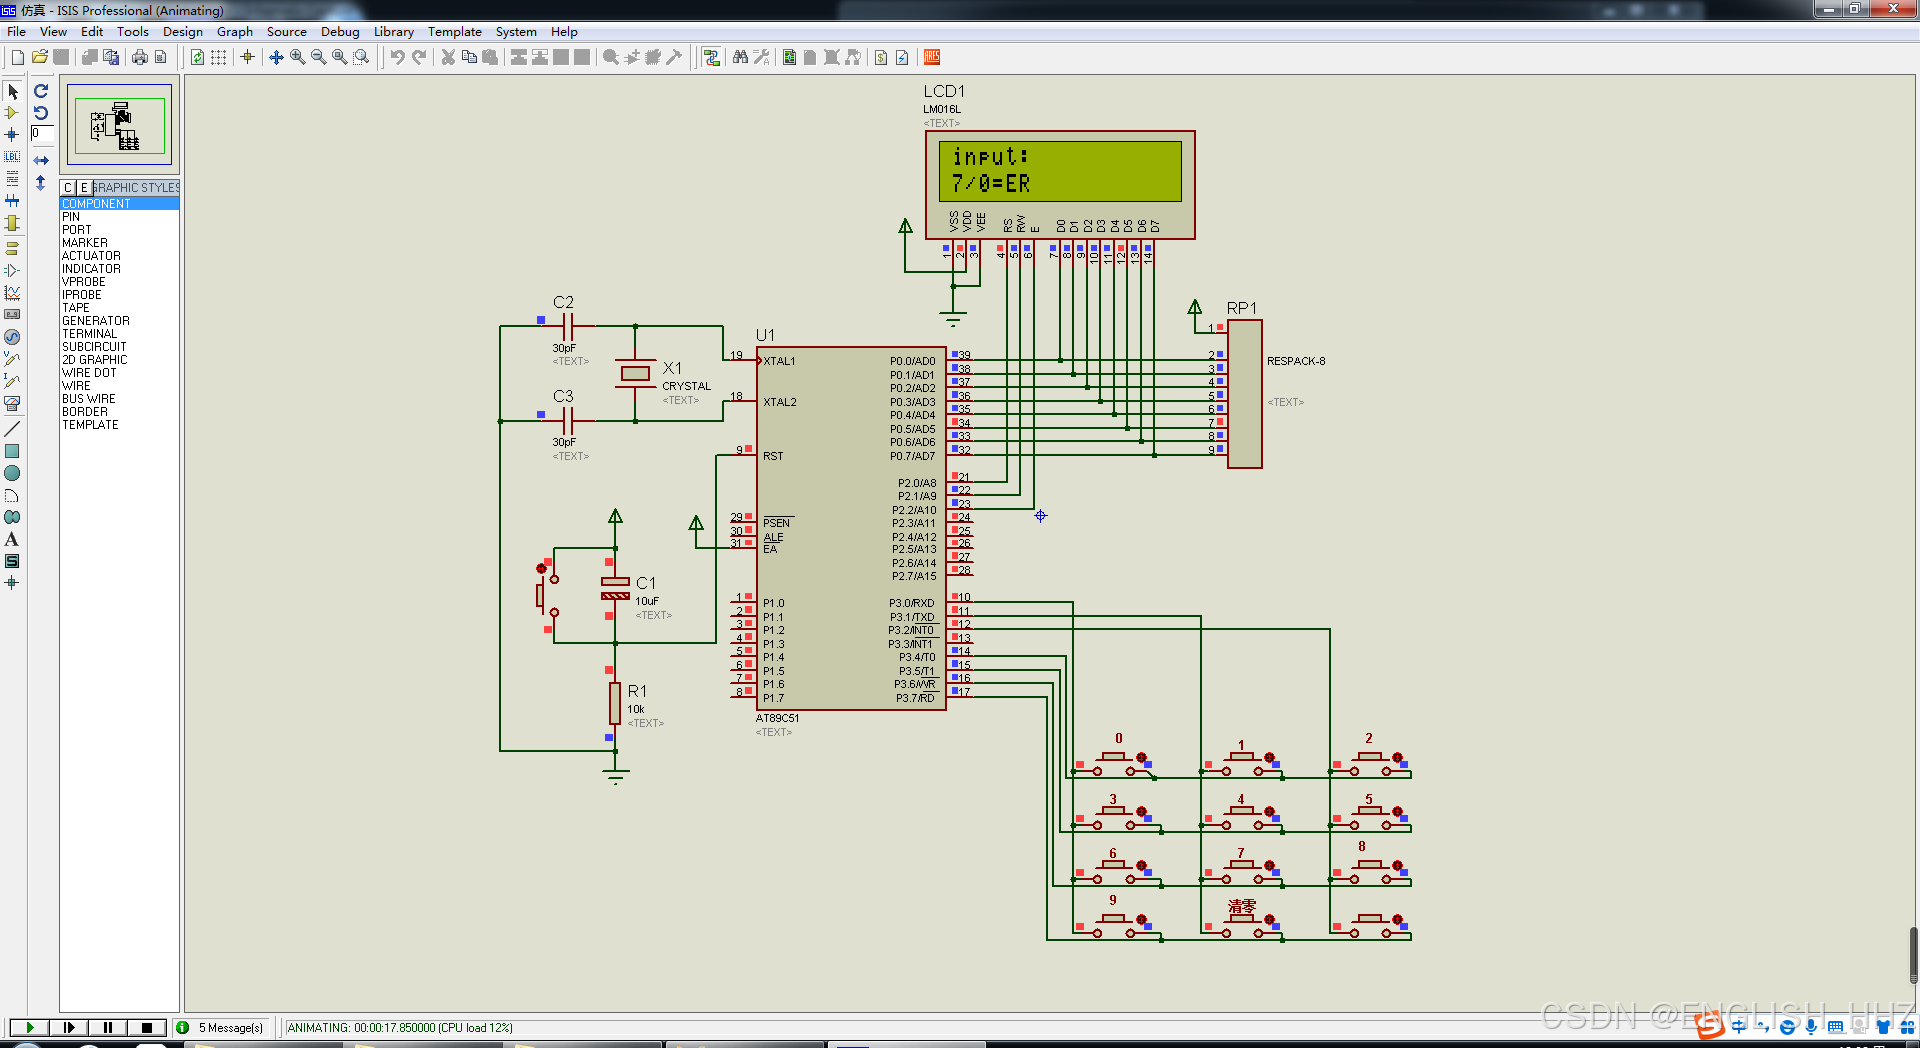Open the Graph Mode tool
1920x1048 pixels.
tap(12, 293)
